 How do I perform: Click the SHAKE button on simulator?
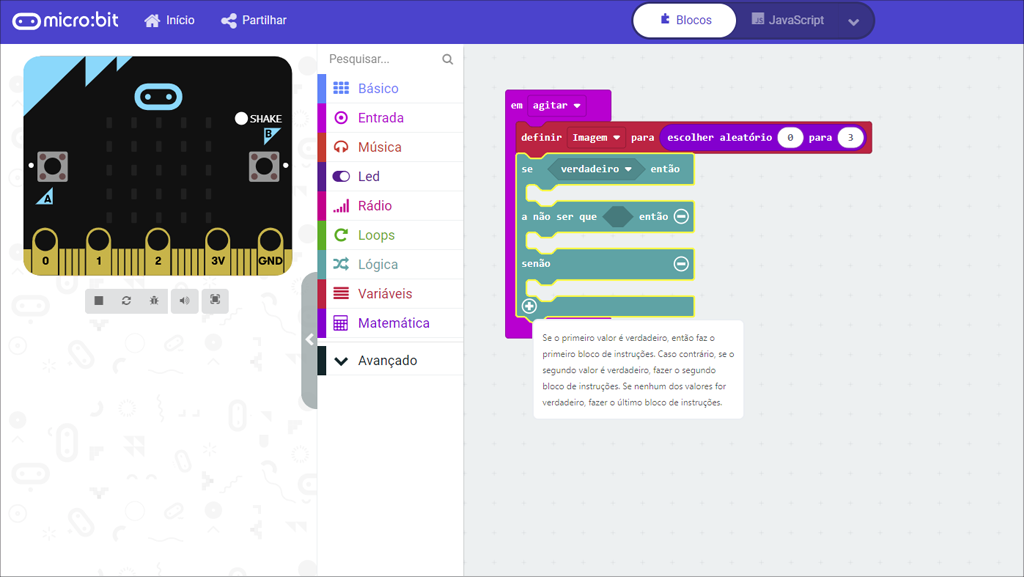pyautogui.click(x=241, y=118)
